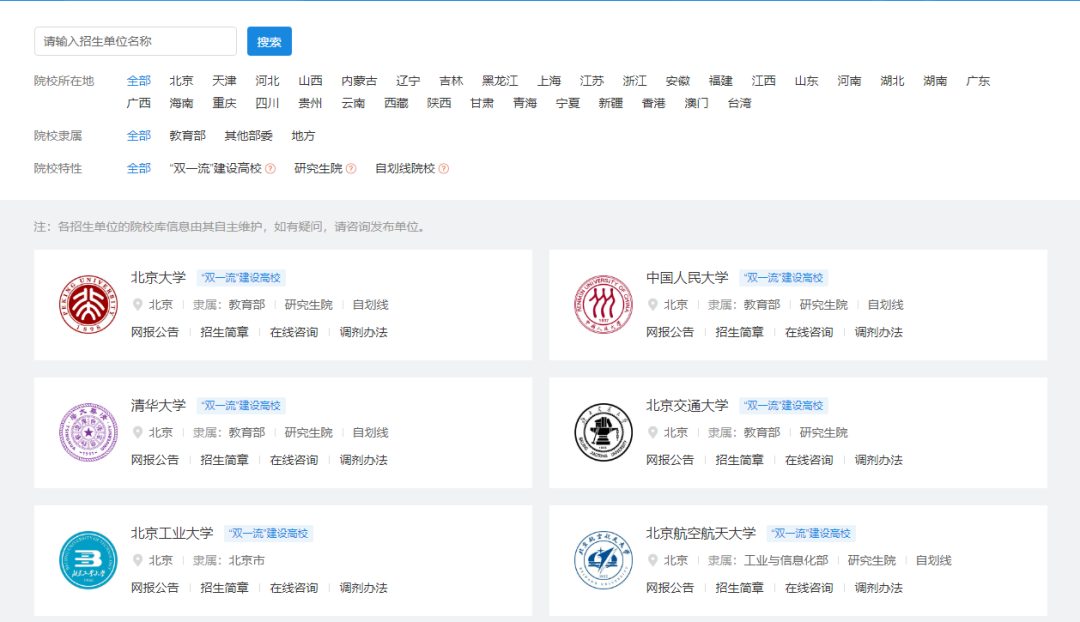Filter schools by 上海 location

tap(549, 81)
